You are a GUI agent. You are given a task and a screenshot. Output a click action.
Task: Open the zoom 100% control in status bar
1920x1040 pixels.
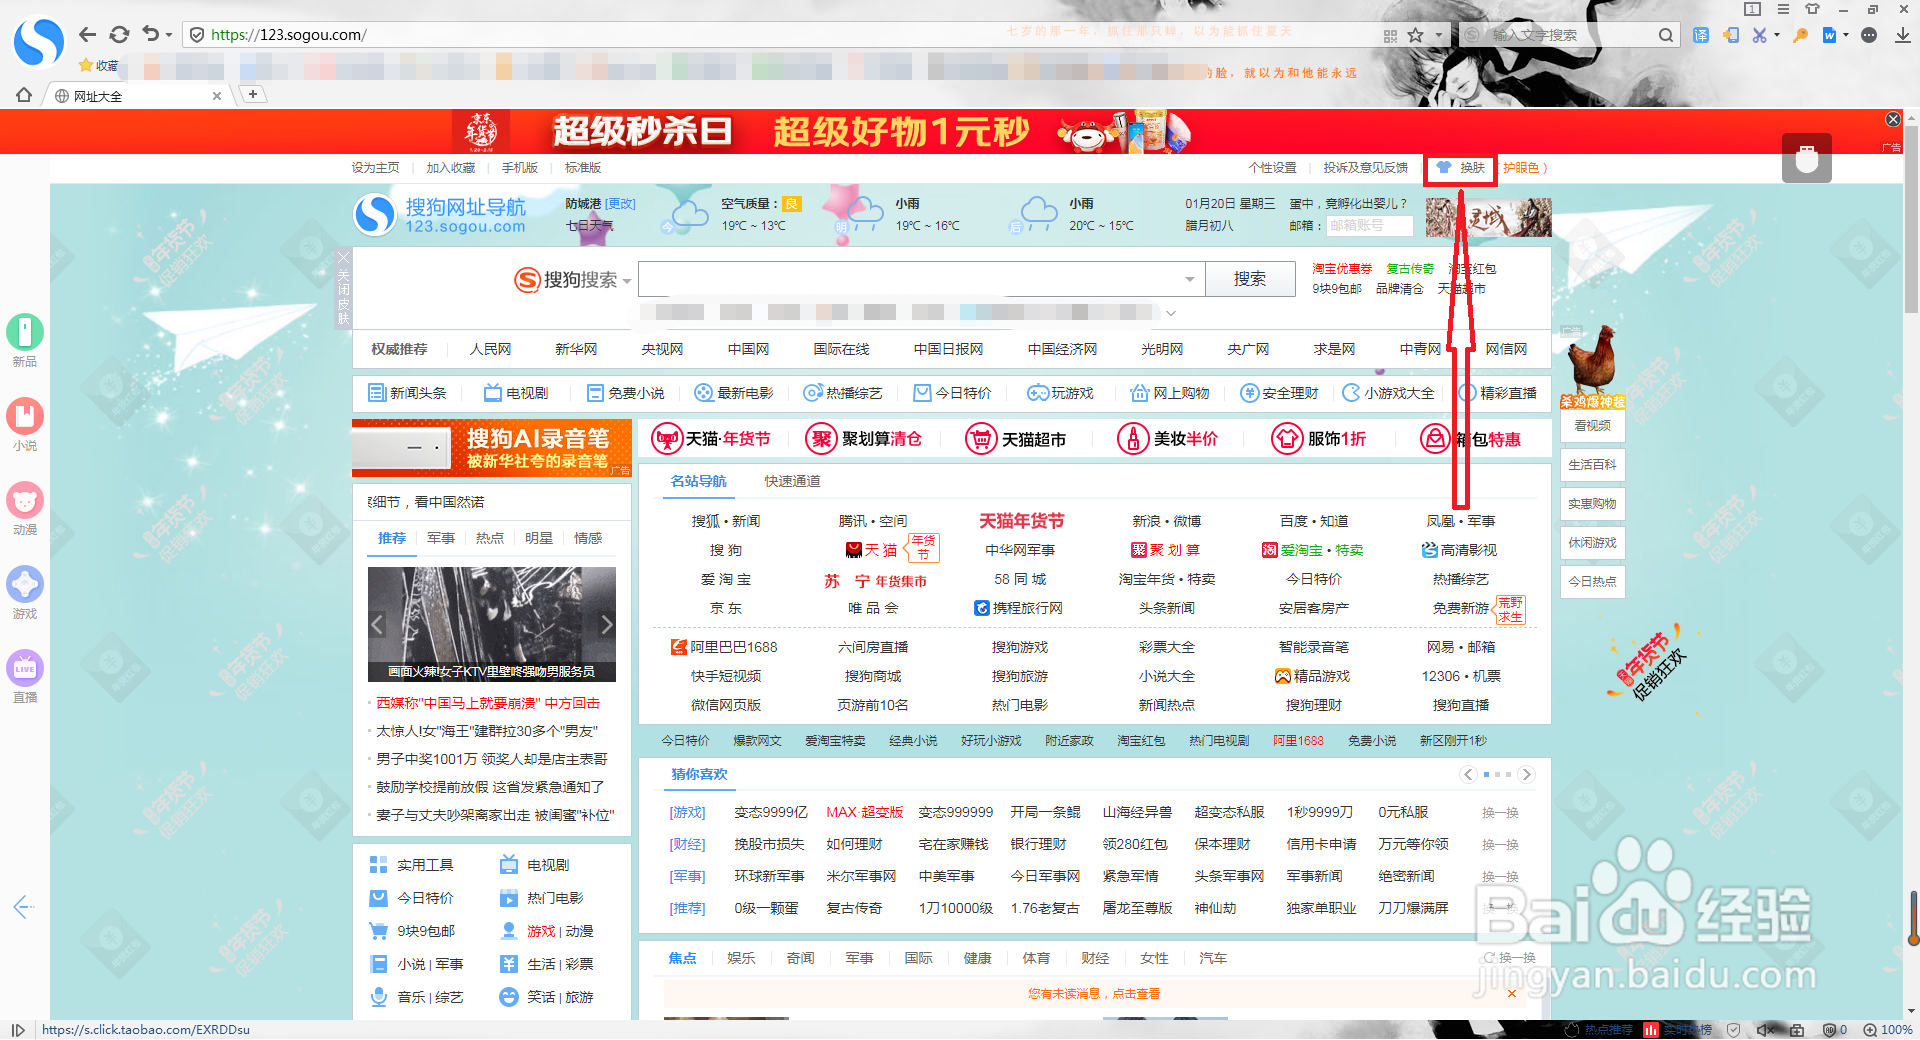coord(1888,1030)
